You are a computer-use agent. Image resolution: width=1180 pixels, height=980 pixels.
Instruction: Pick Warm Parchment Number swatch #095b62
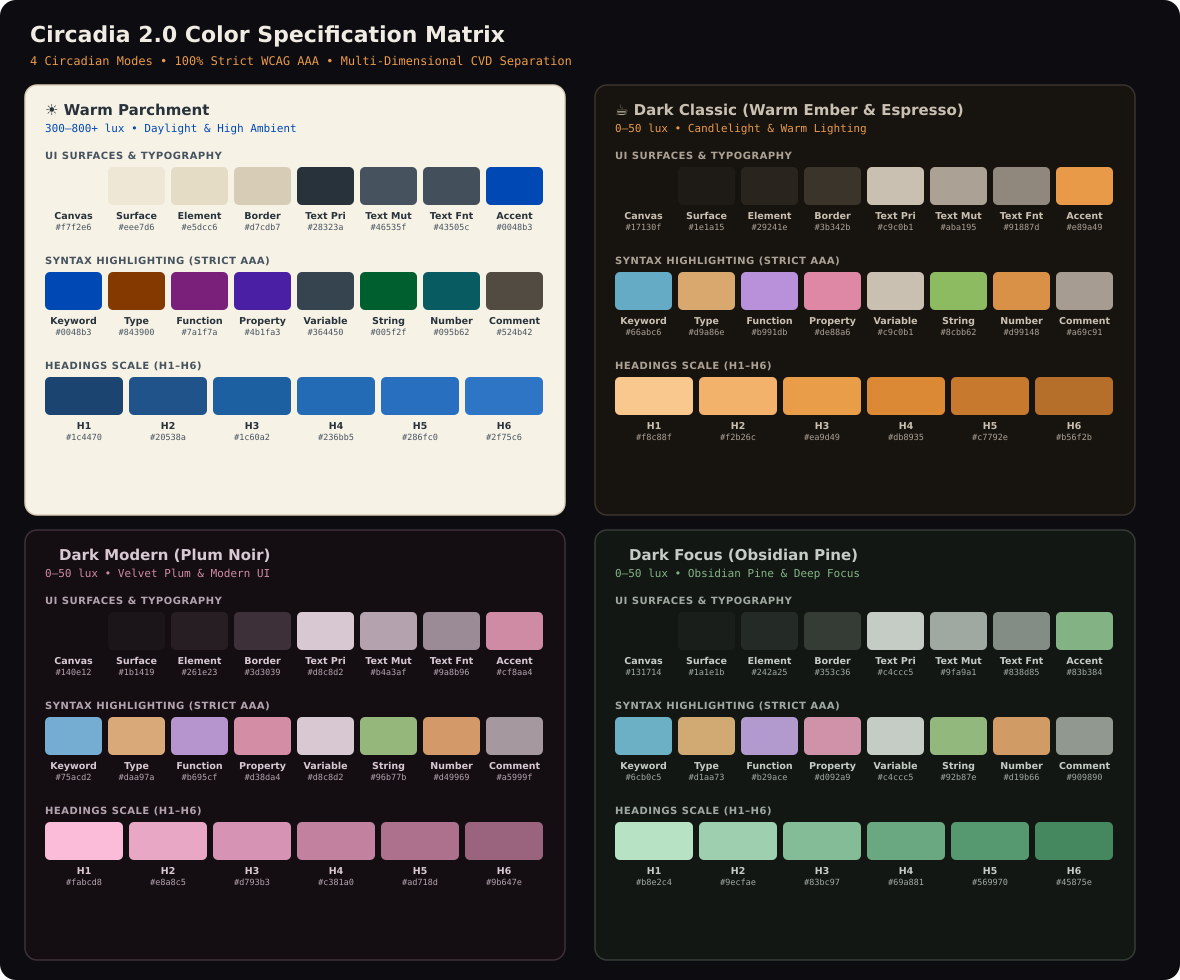click(x=452, y=291)
